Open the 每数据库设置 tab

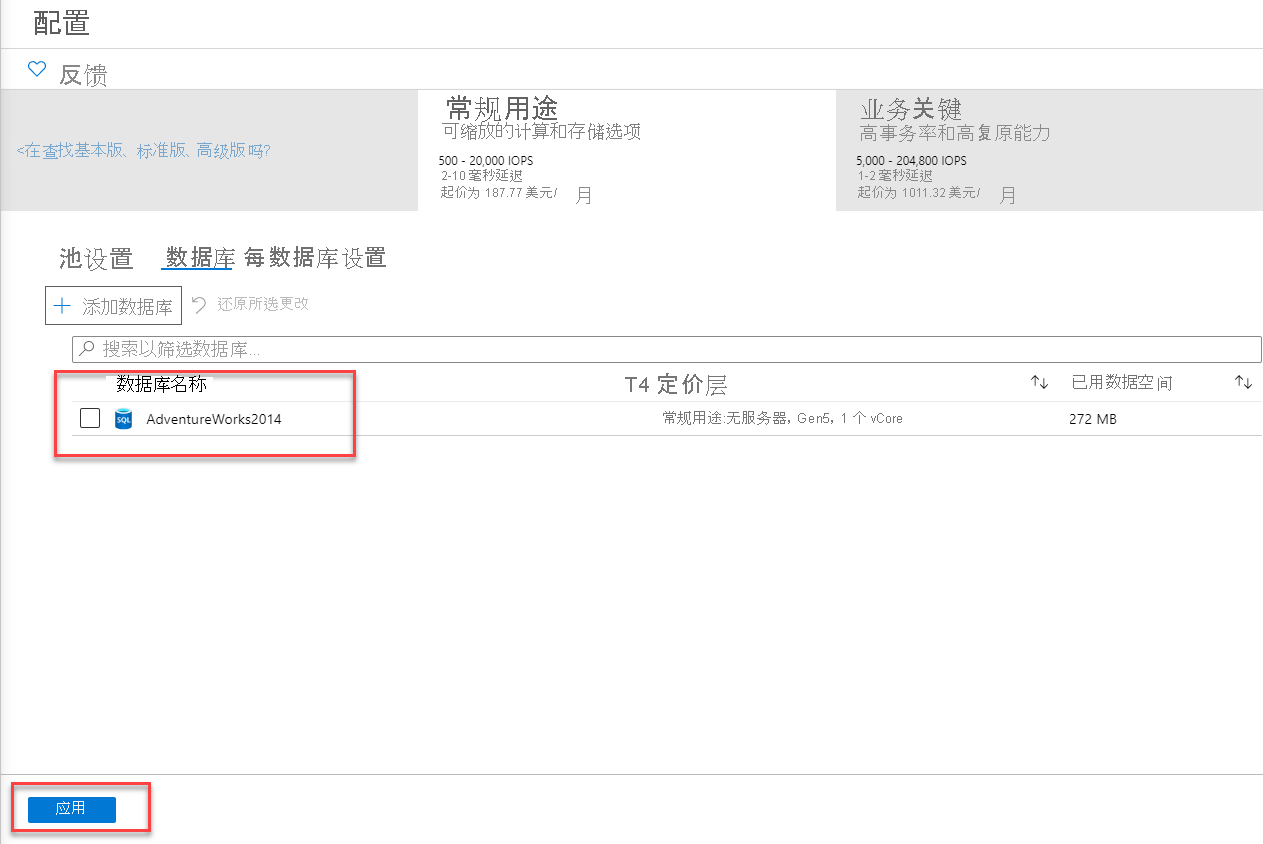point(315,258)
